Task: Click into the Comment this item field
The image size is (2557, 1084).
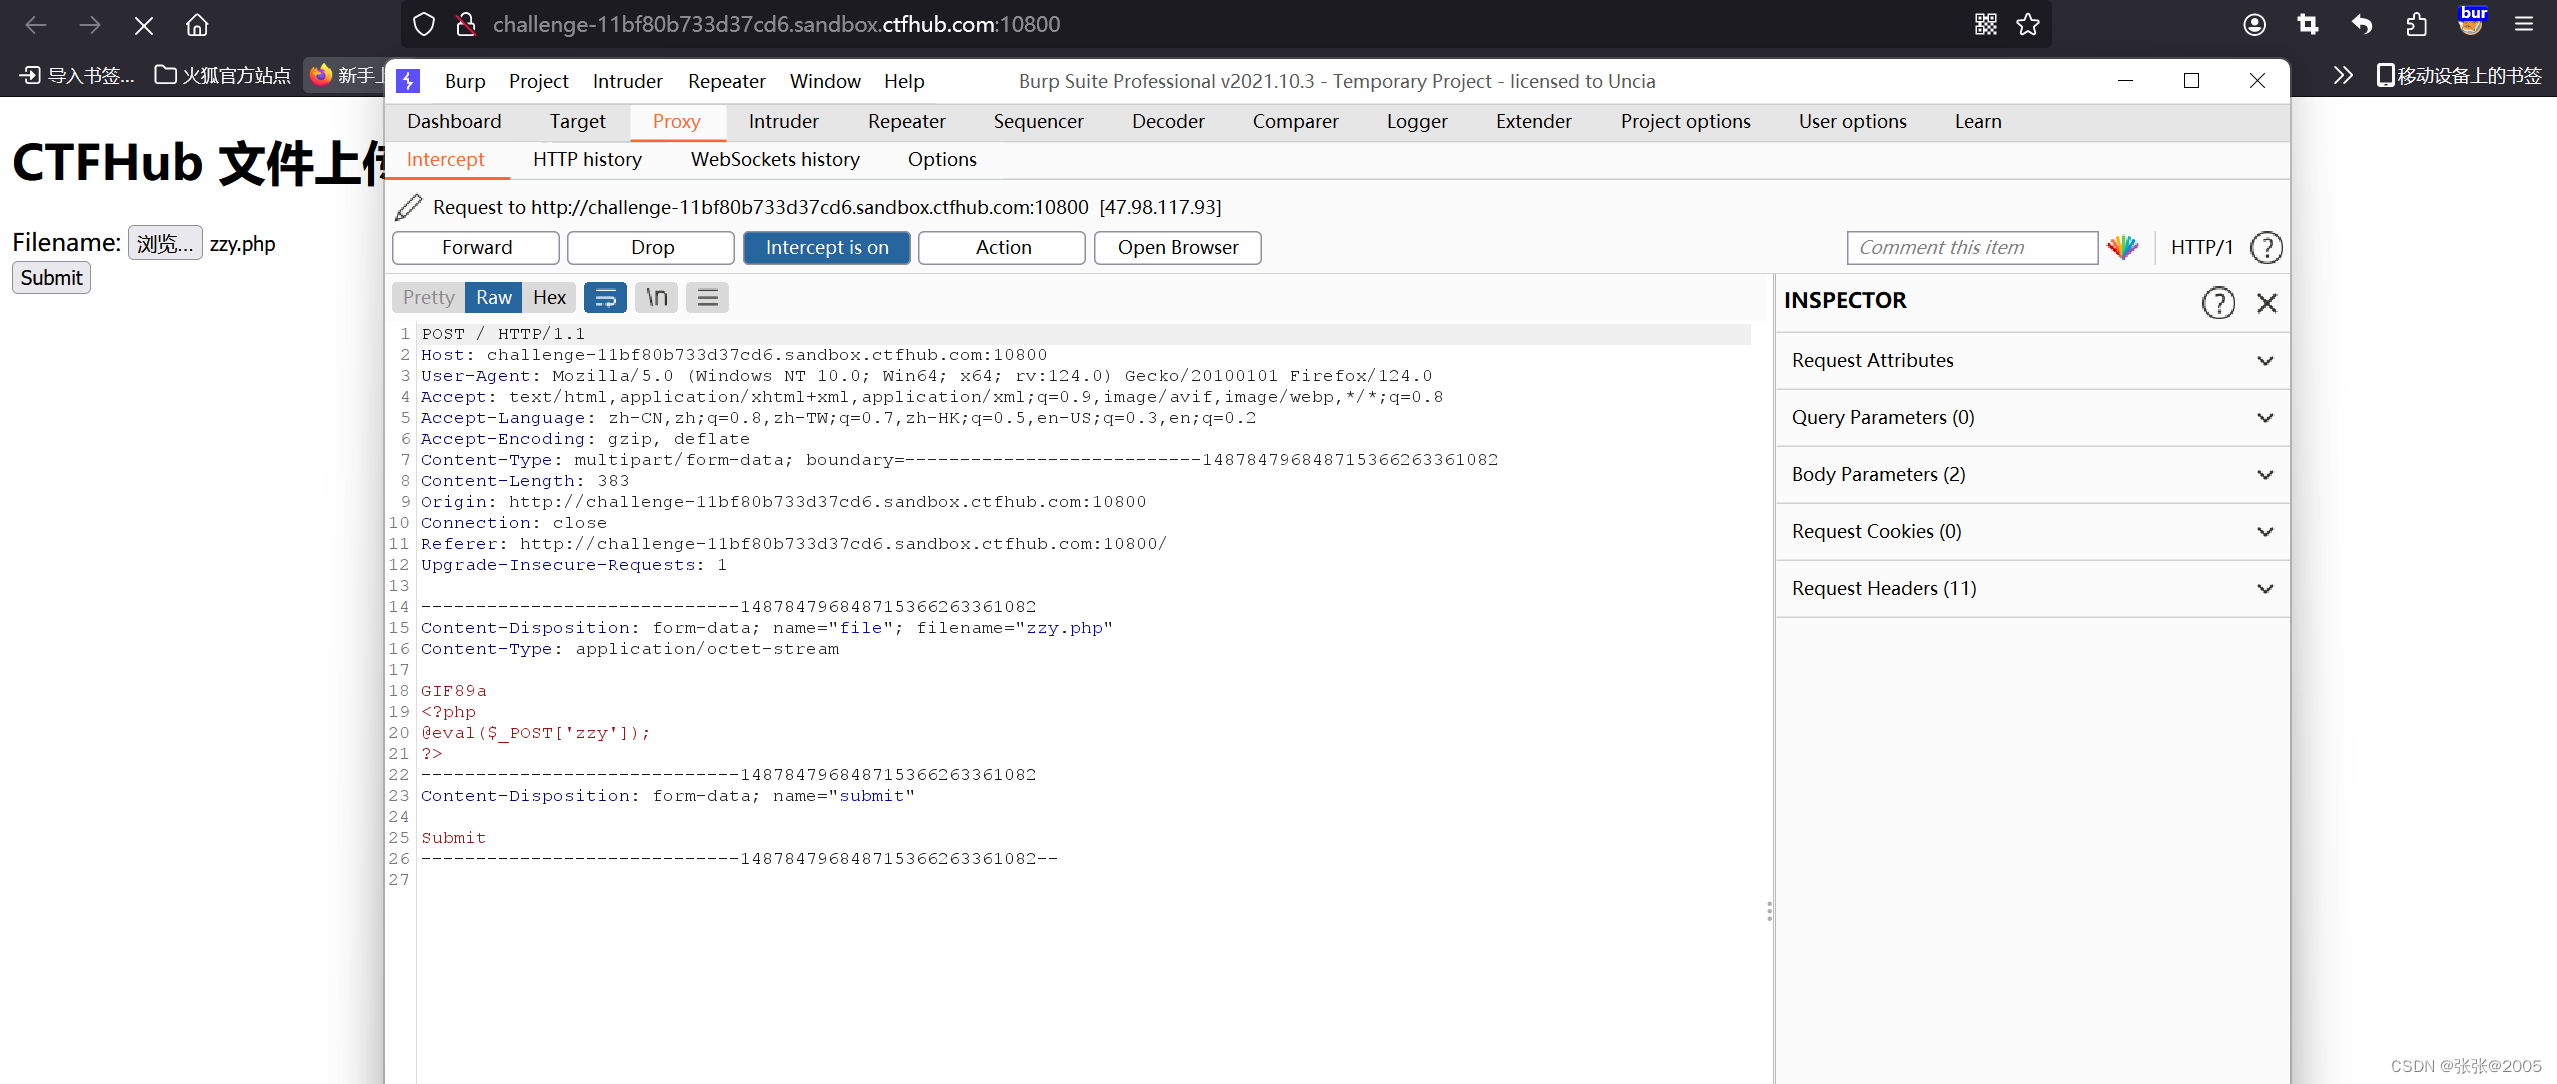Action: (1970, 247)
